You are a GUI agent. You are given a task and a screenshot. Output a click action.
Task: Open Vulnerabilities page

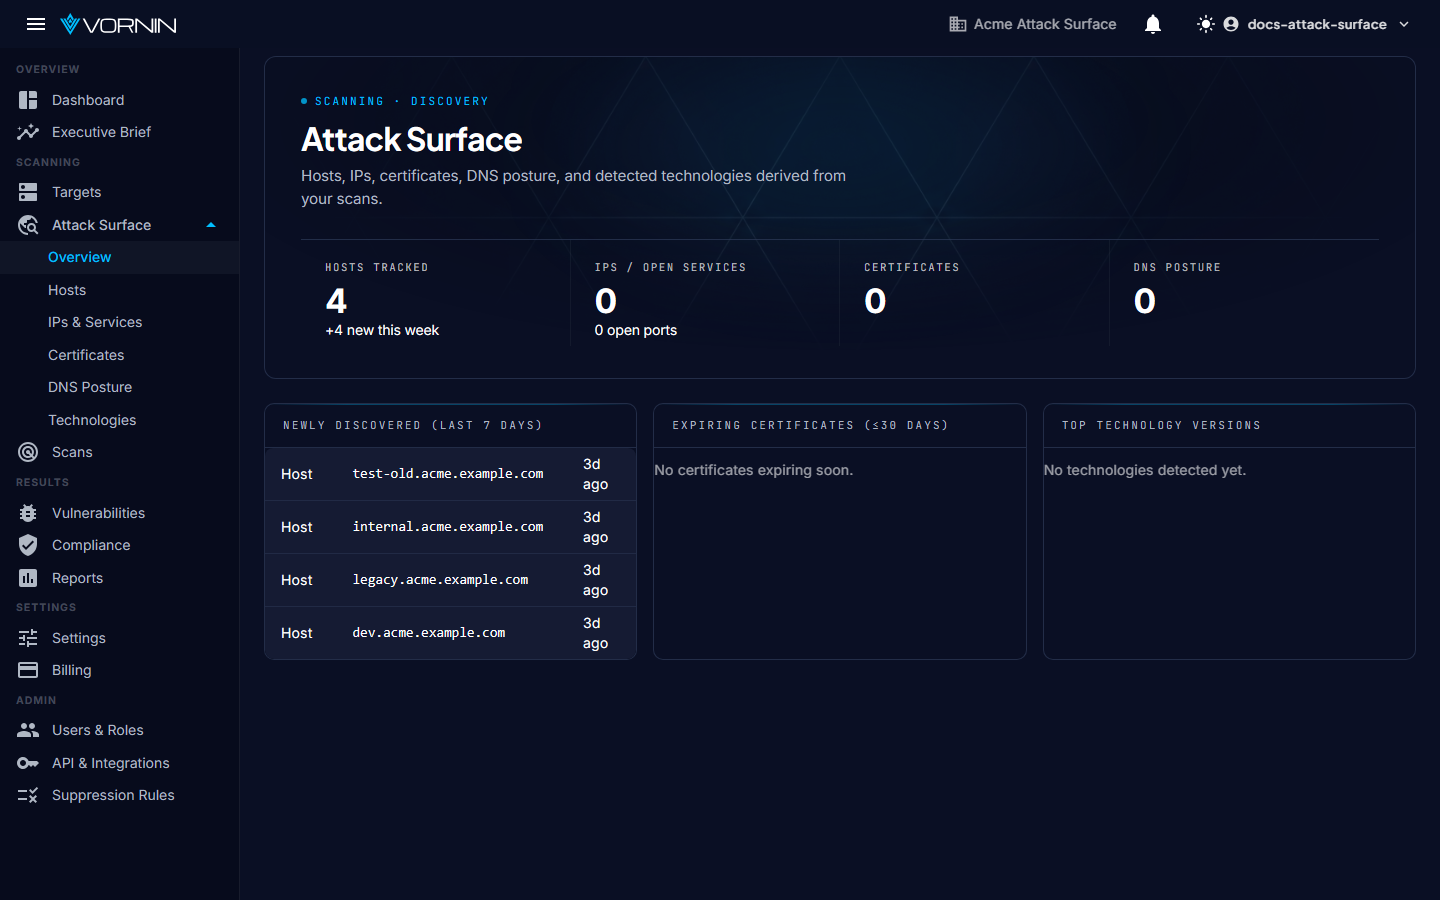tap(98, 513)
